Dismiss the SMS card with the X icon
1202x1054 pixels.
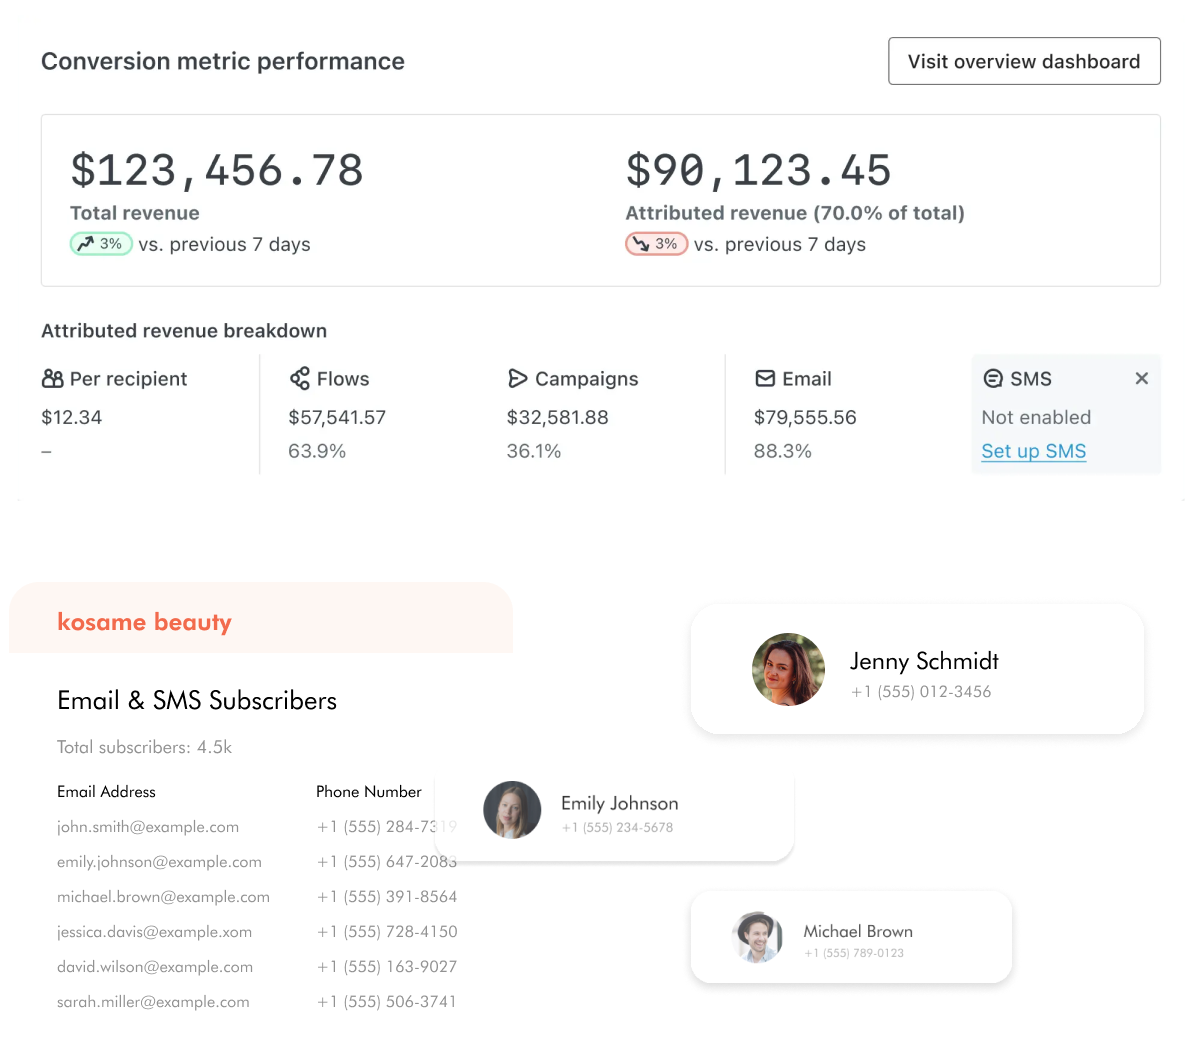tap(1141, 378)
